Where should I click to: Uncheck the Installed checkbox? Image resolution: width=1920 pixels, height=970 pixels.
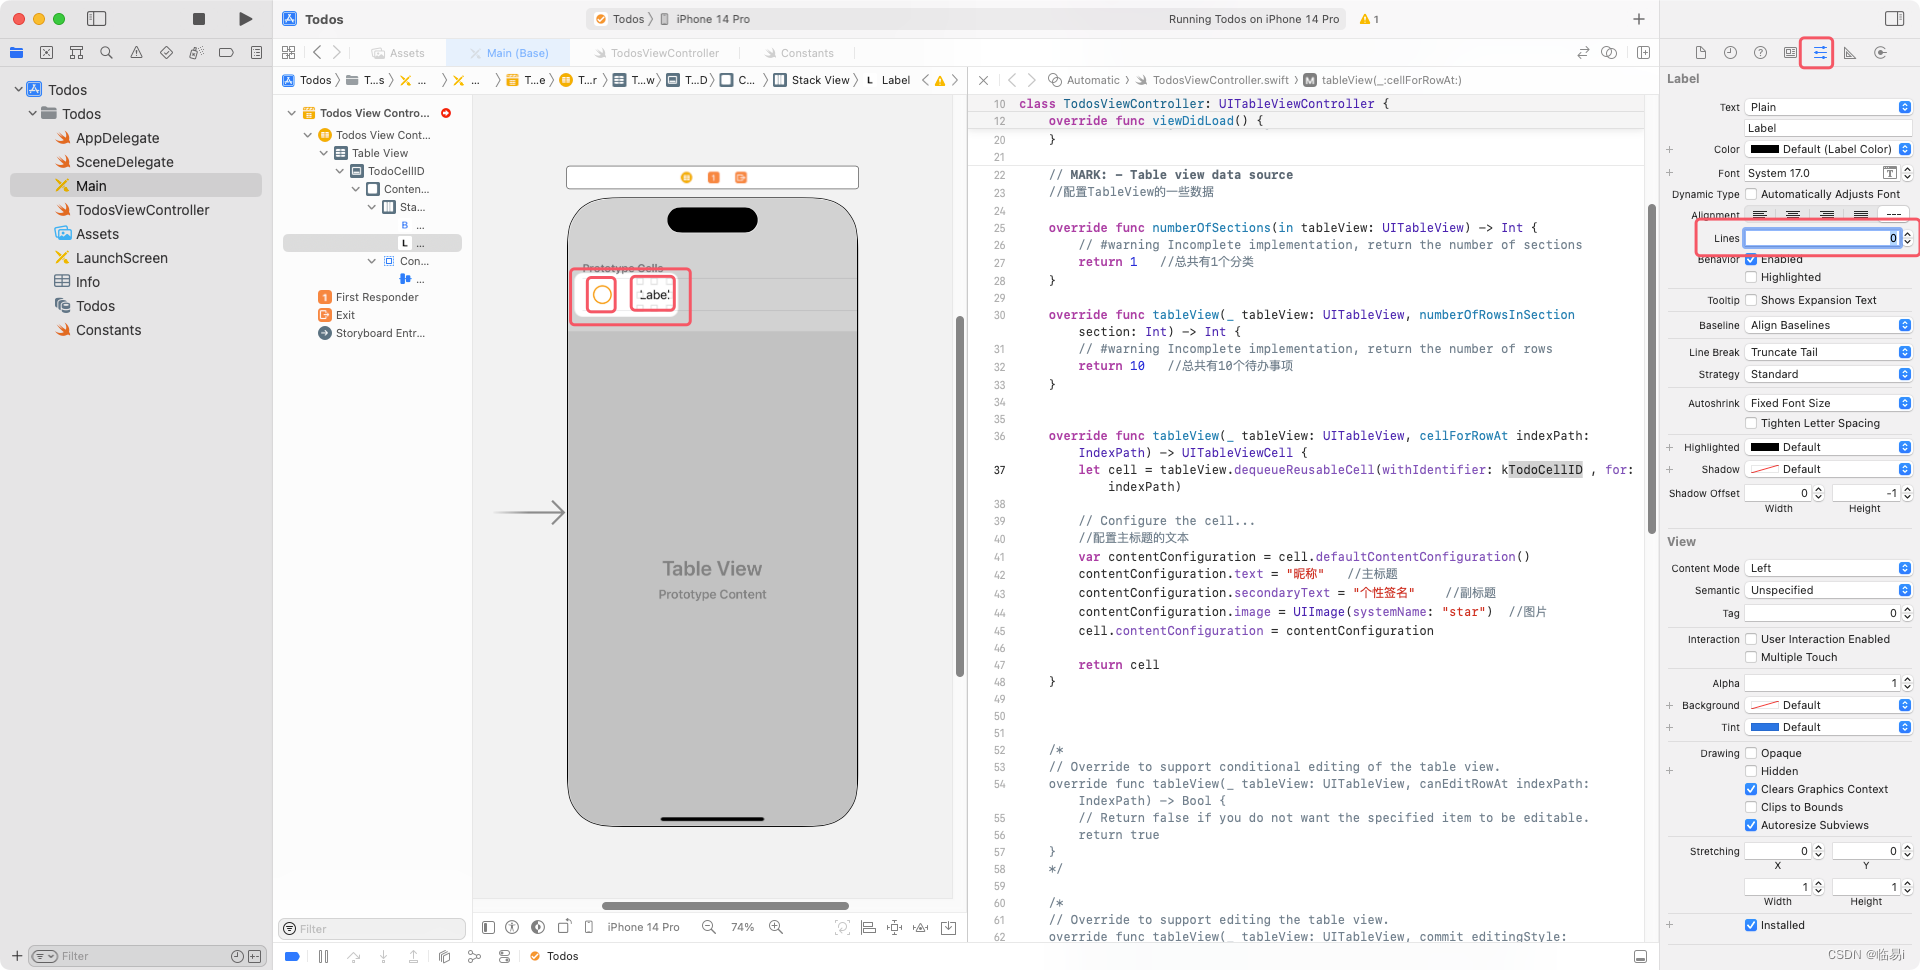tap(1751, 925)
